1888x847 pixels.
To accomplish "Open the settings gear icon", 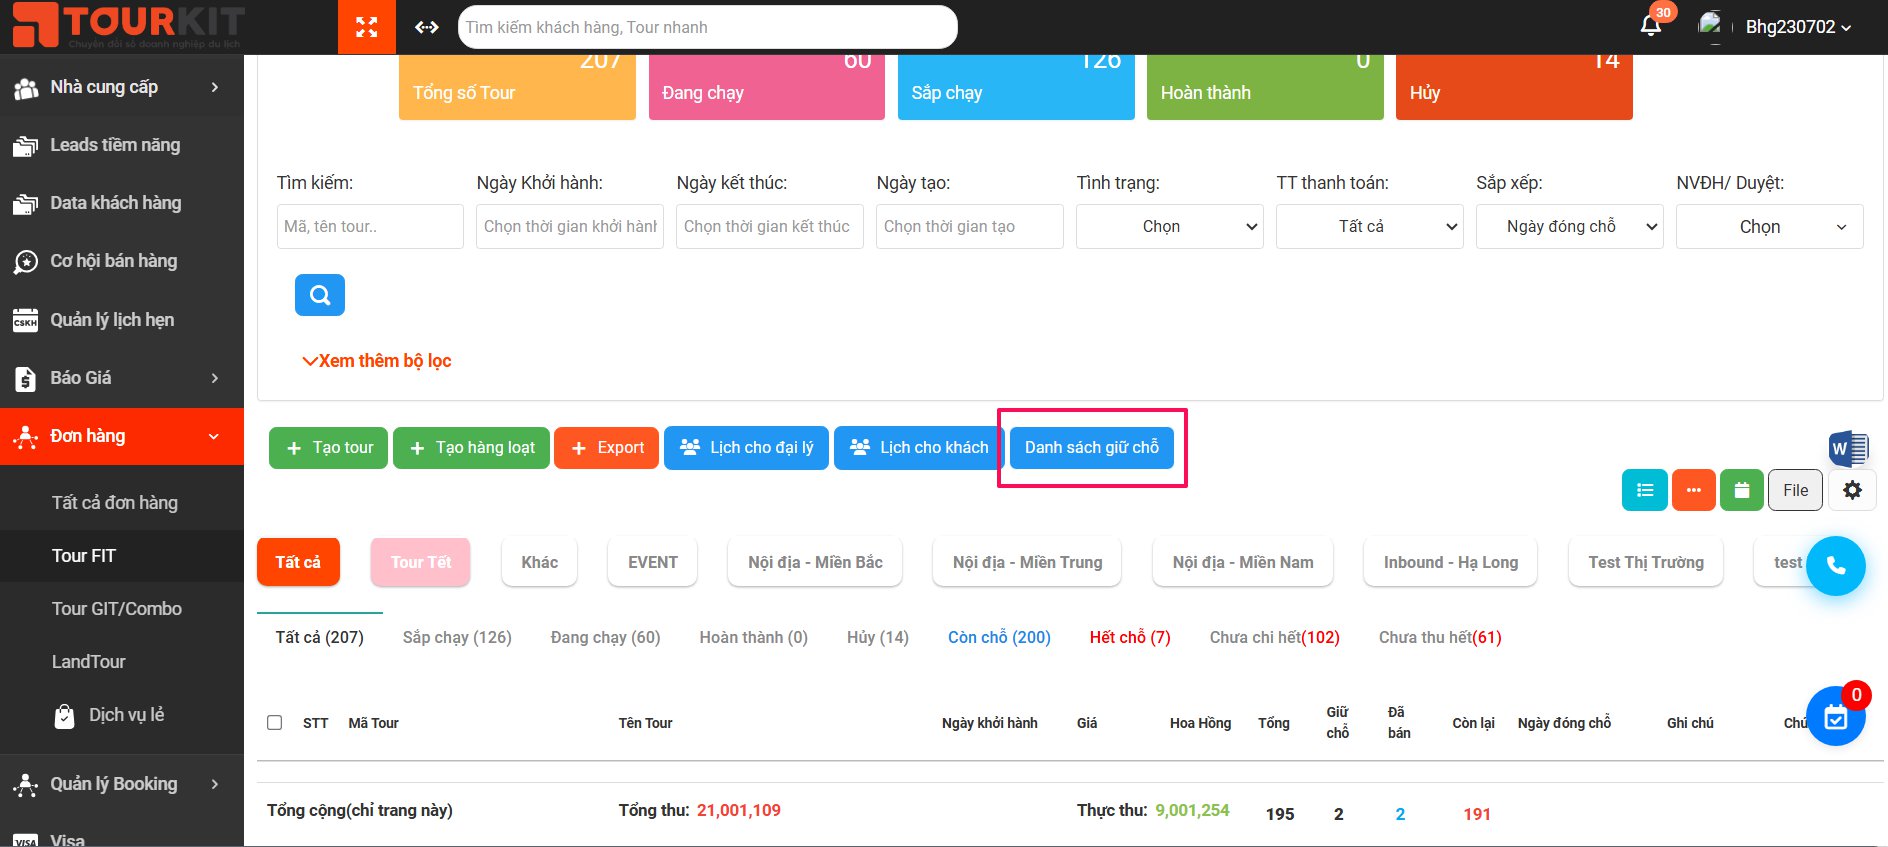I will point(1852,490).
